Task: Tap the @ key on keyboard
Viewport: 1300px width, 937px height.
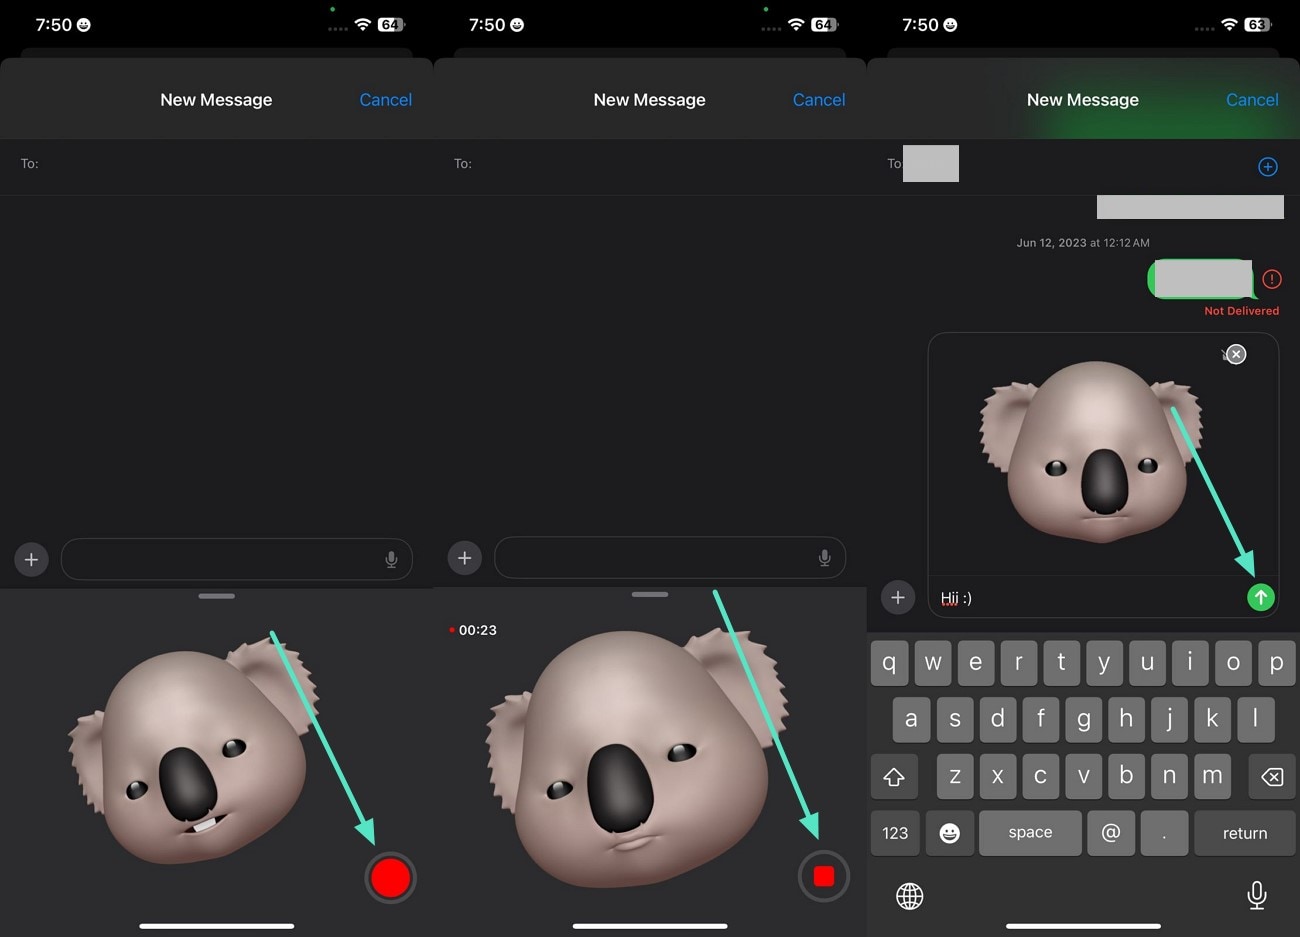Action: 1111,833
